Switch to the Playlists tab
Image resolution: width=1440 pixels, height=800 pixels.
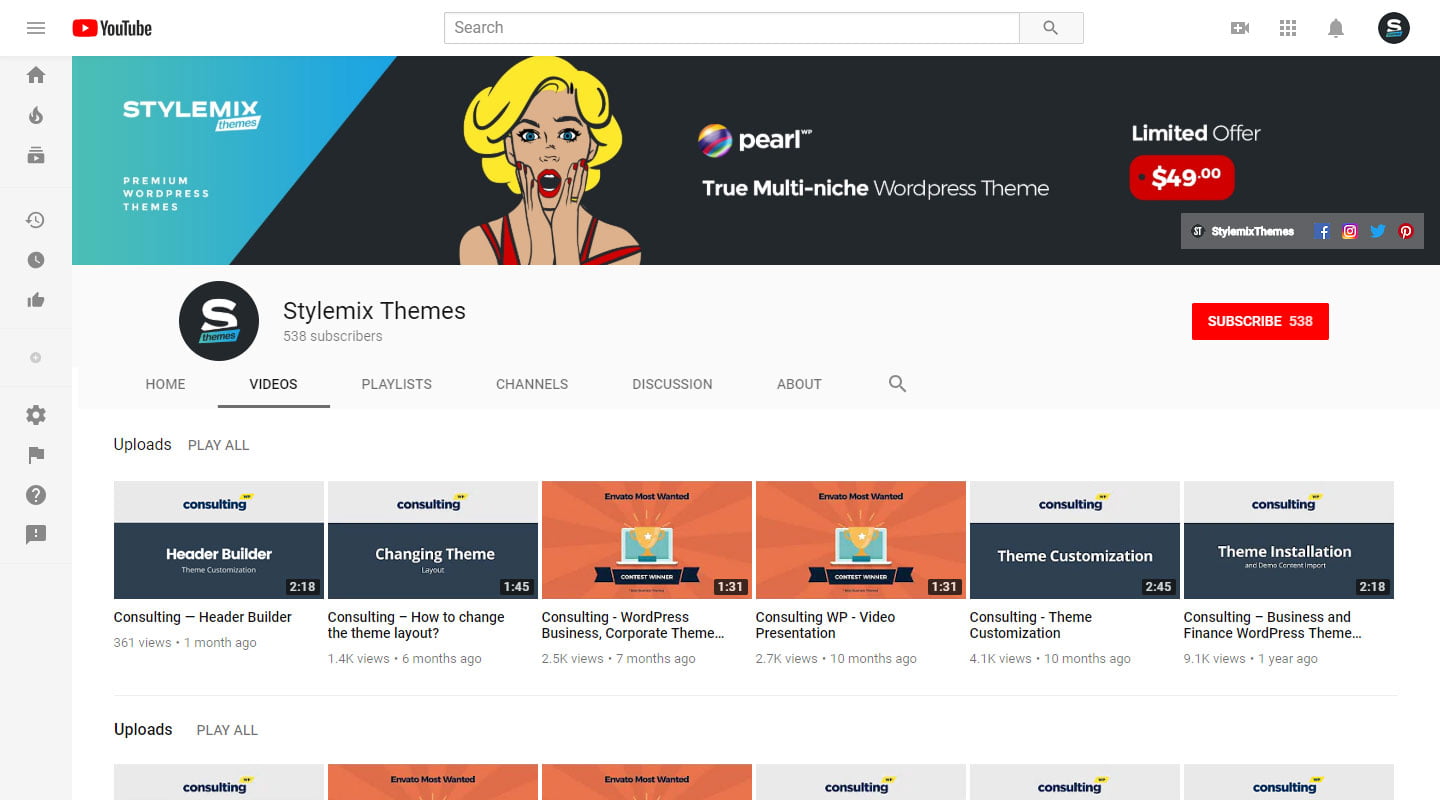(397, 384)
